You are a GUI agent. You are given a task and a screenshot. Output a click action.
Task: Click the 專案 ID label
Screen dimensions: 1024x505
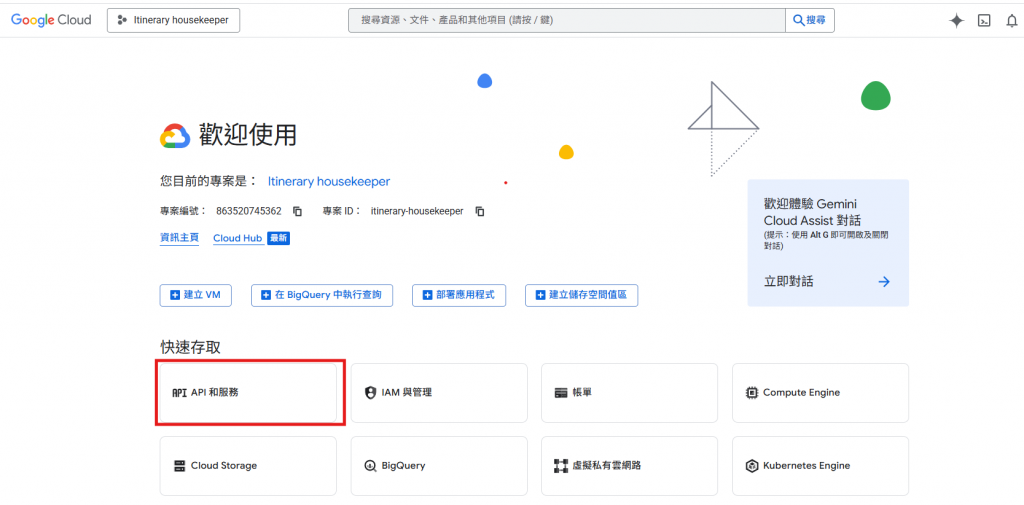click(x=342, y=212)
